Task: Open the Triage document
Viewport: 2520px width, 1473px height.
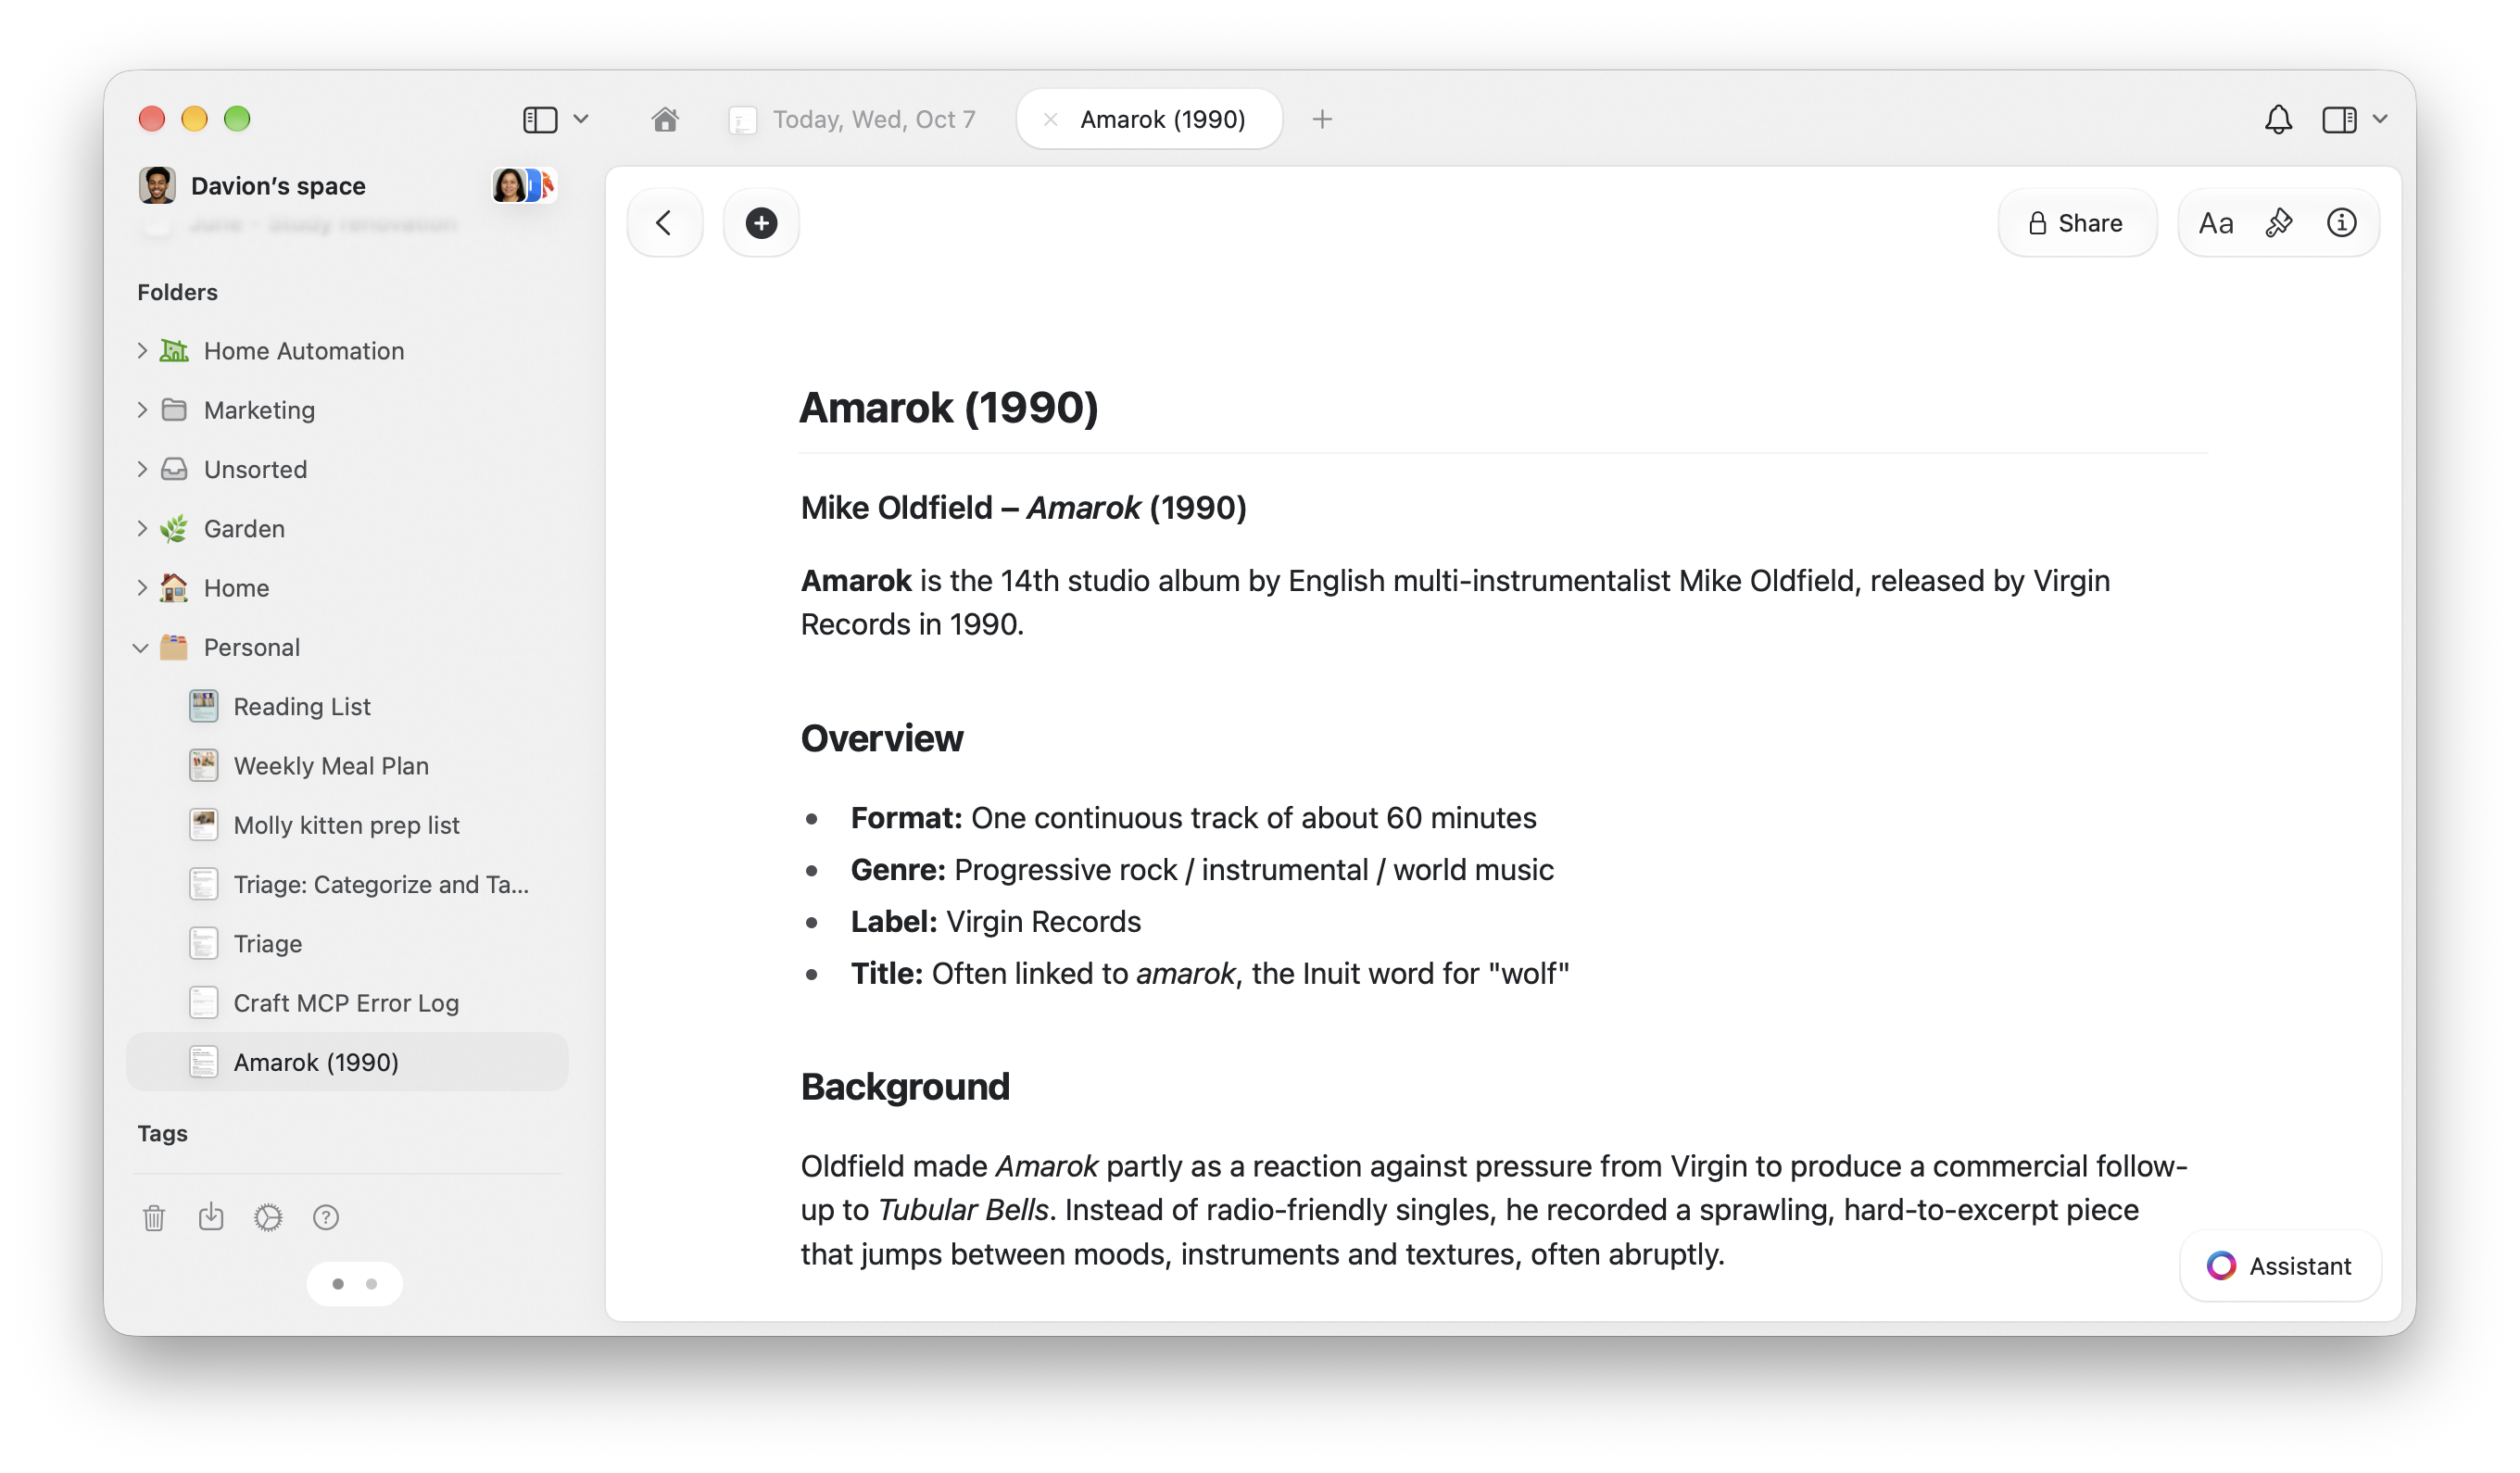Action: point(347,944)
